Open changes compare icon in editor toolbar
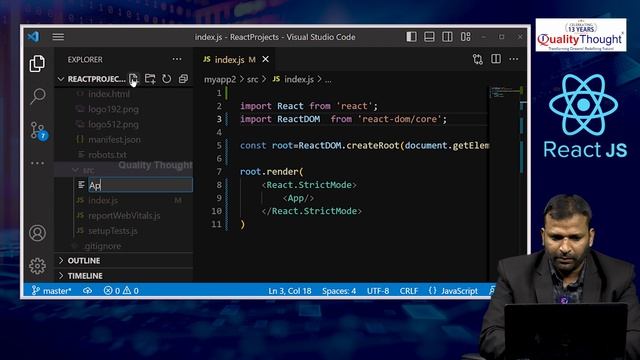This screenshot has width=640, height=360. point(478,59)
